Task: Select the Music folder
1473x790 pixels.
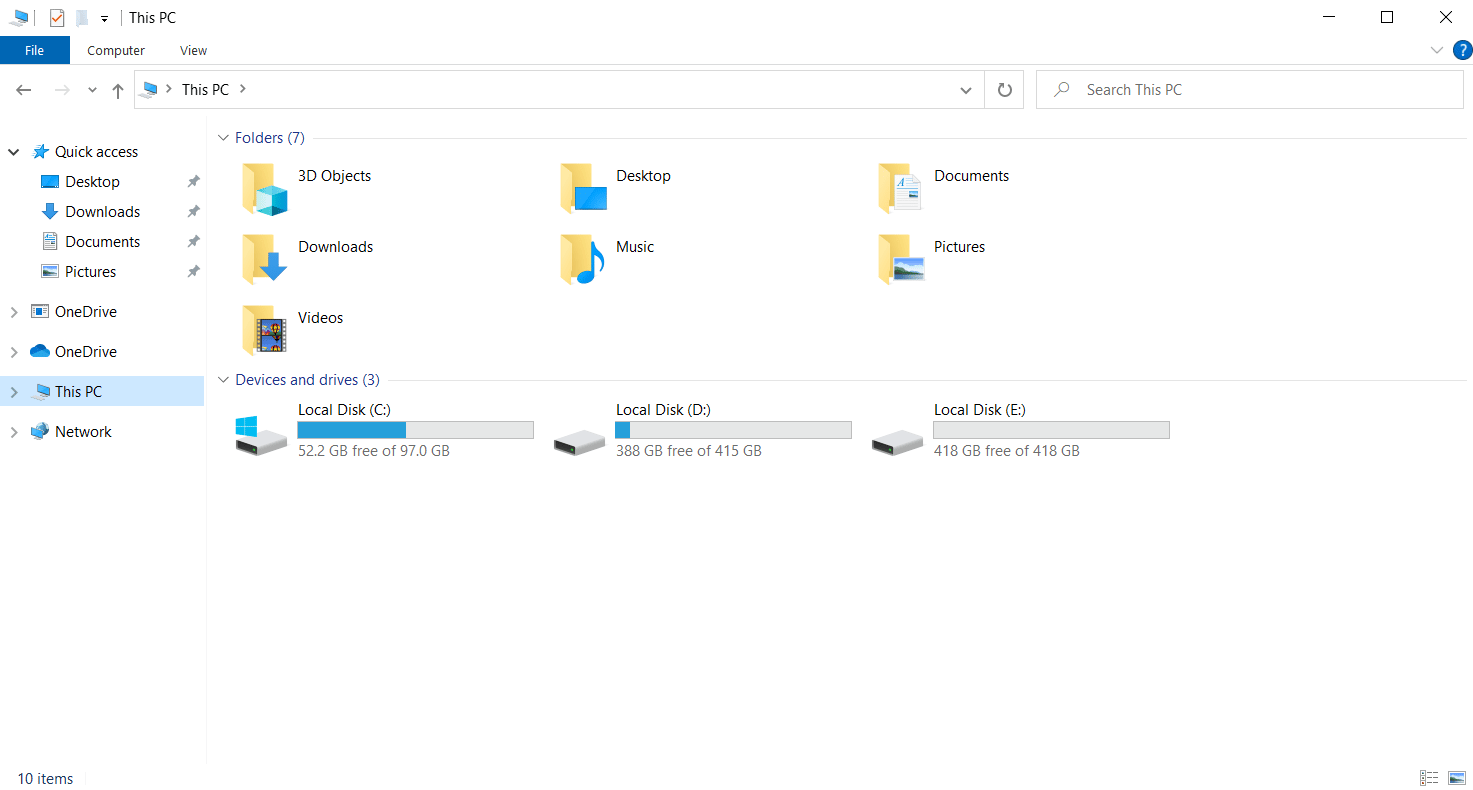Action: tap(636, 246)
